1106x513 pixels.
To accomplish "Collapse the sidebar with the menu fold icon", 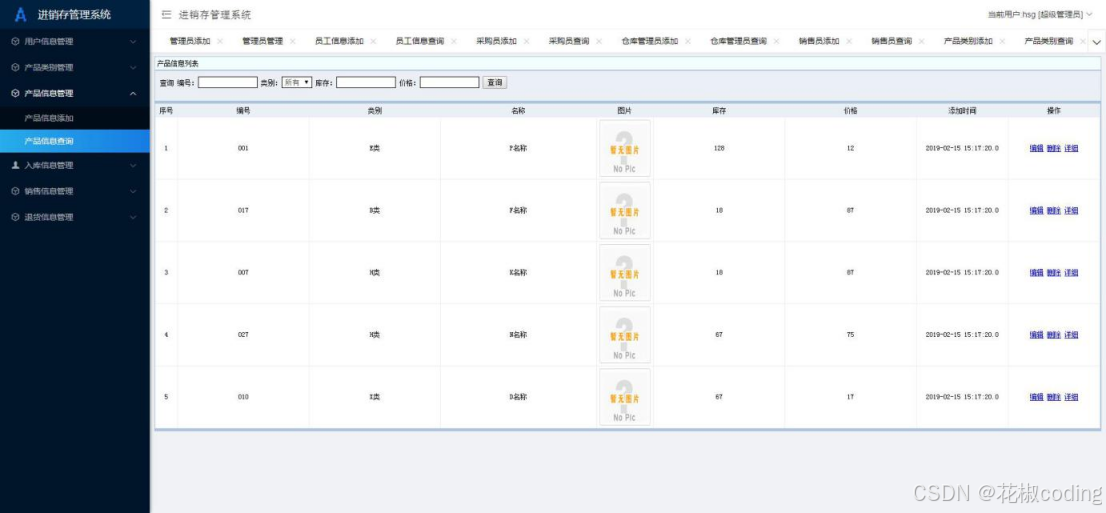I will (166, 15).
